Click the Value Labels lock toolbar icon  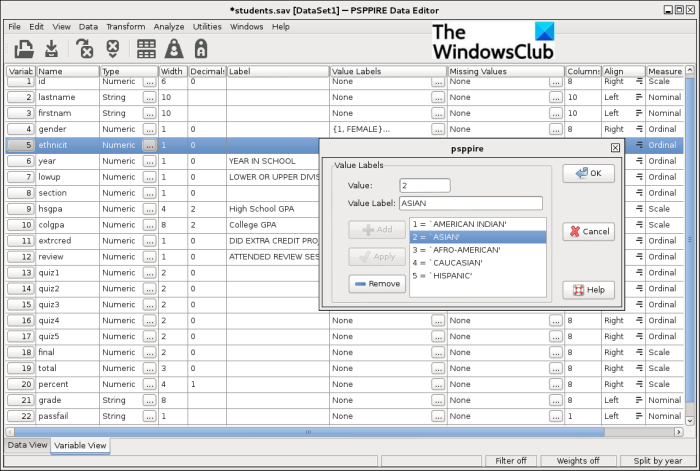coord(201,49)
